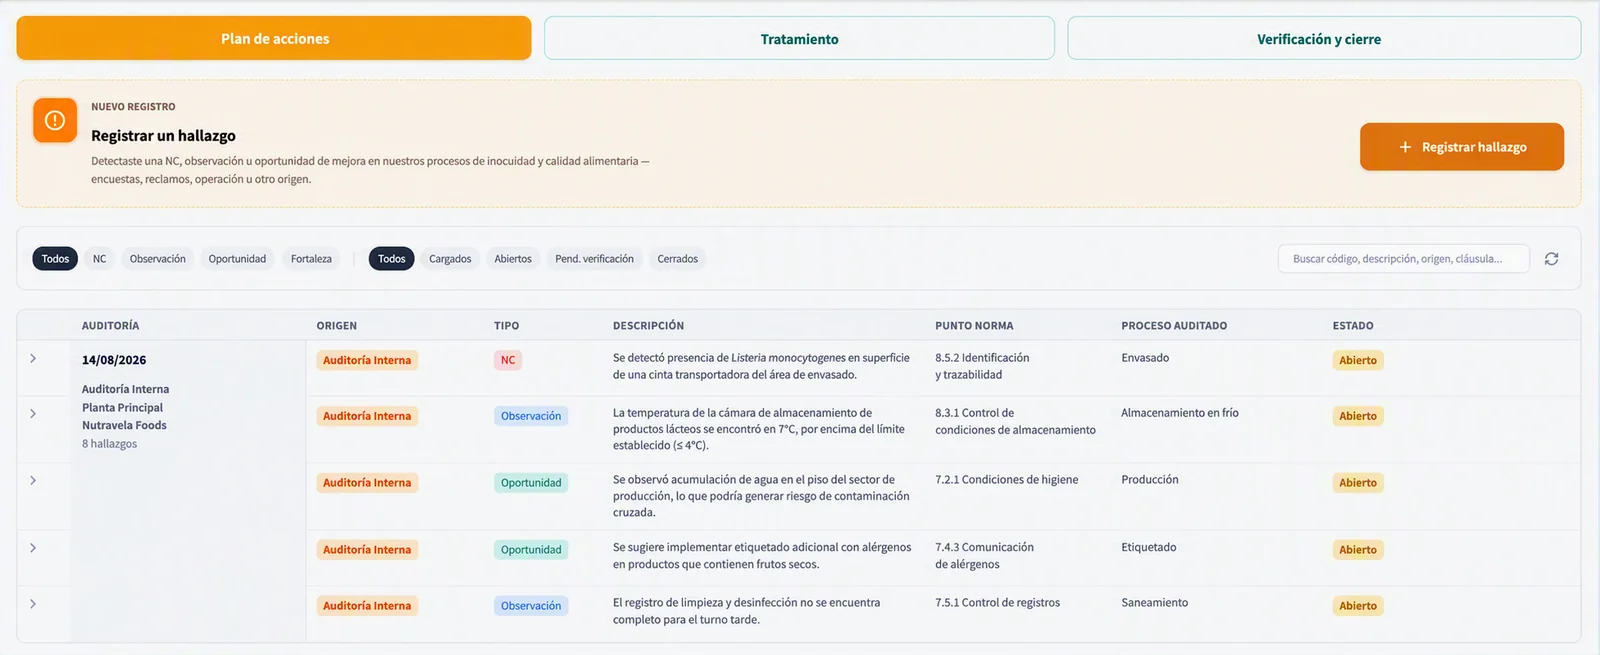Filter by Cargados status
This screenshot has height=655, width=1600.
point(450,259)
